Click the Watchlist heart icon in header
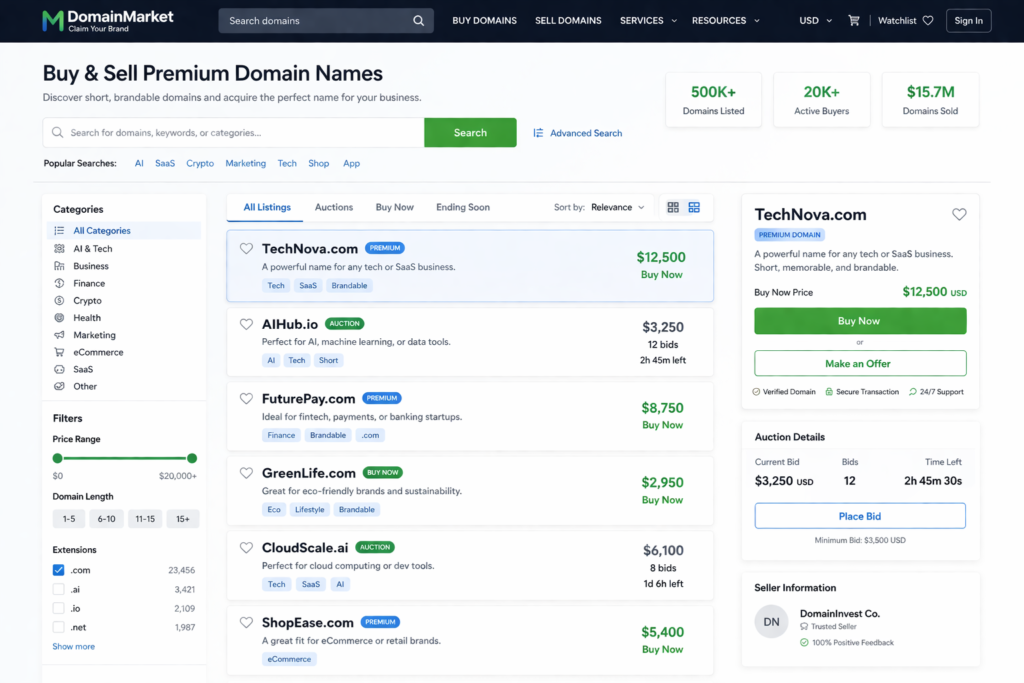 (928, 20)
